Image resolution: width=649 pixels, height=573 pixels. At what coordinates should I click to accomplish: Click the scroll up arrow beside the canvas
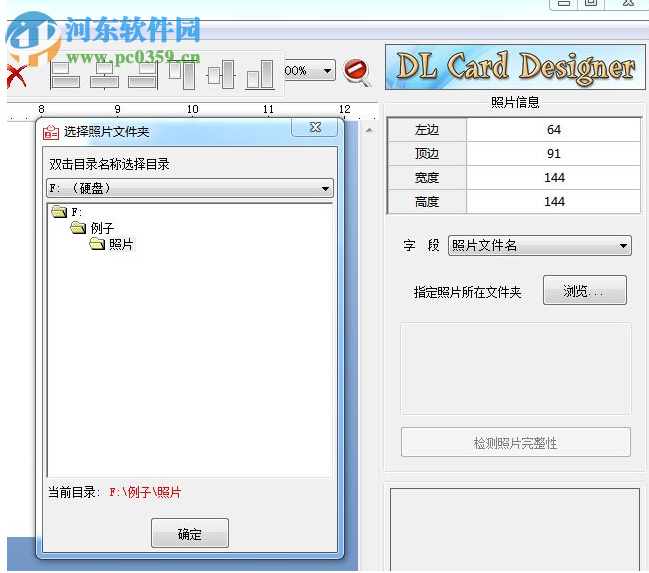(x=369, y=130)
